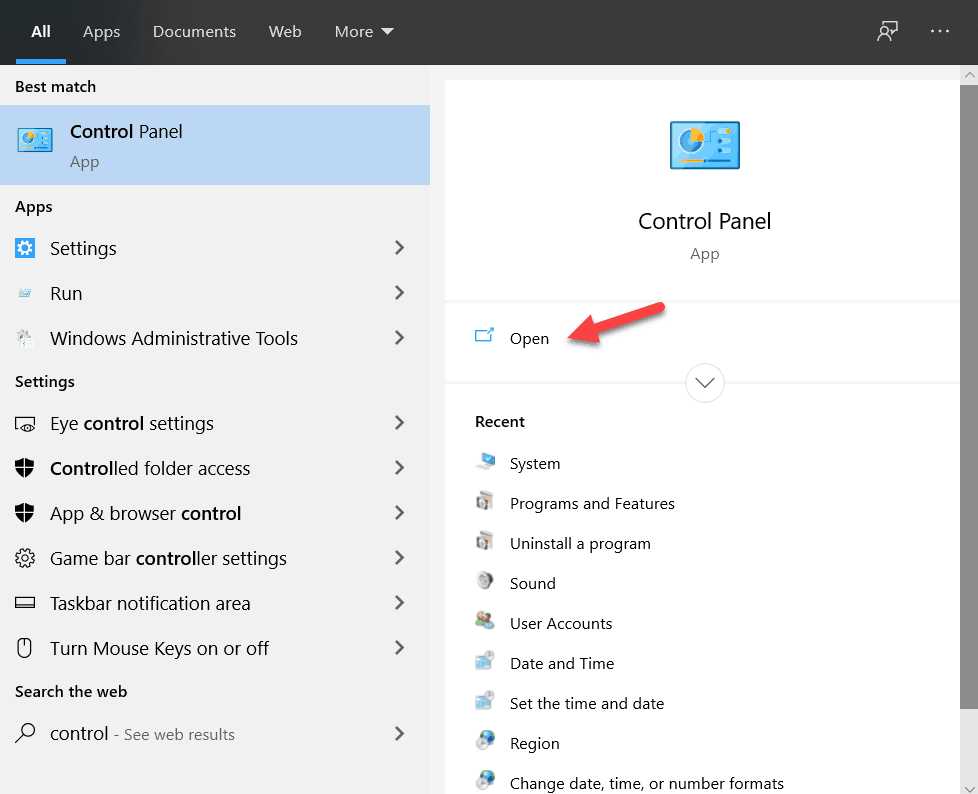The height and width of the screenshot is (794, 978).
Task: Expand the Run result arrow
Action: click(400, 293)
